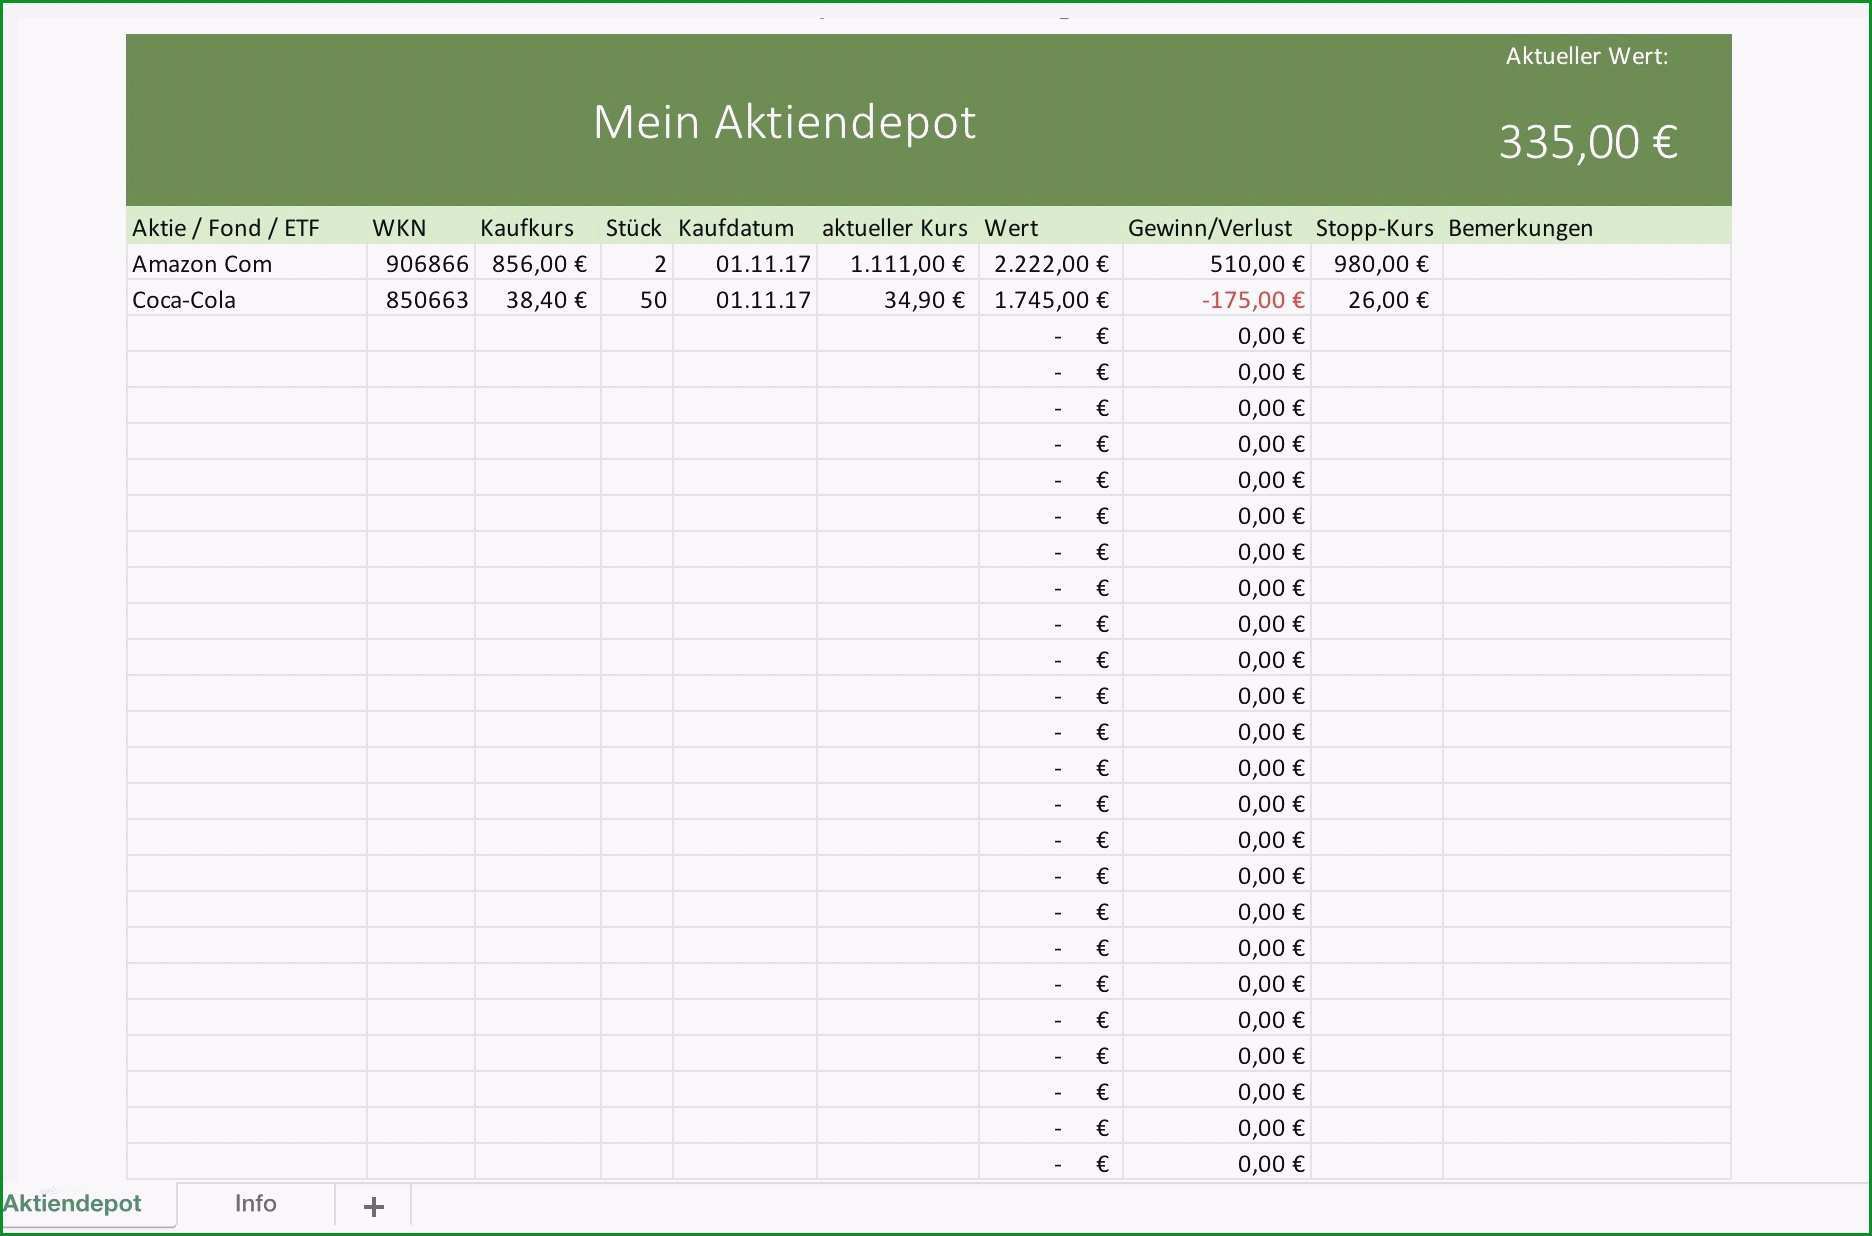
Task: Select Gewinn/Verlust cell 510,00 €
Action: click(1216, 263)
